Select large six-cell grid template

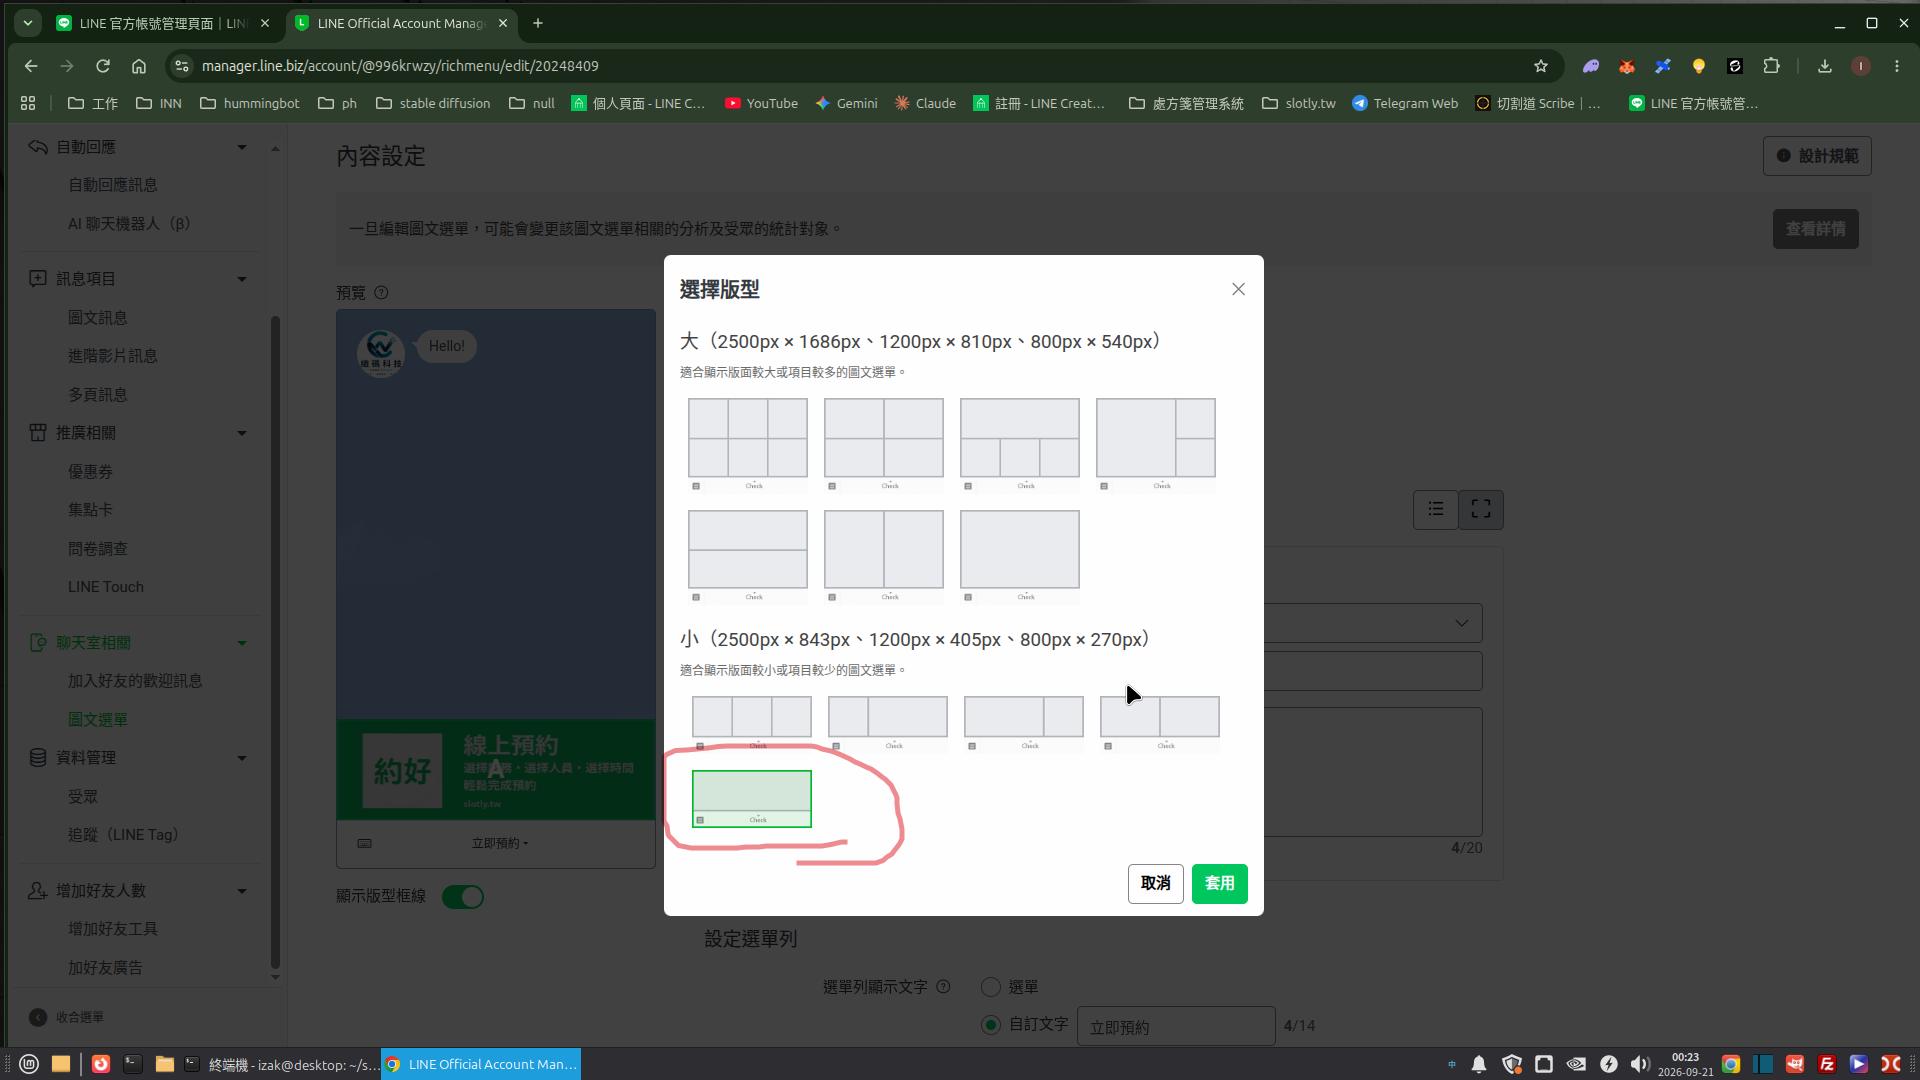(x=748, y=444)
